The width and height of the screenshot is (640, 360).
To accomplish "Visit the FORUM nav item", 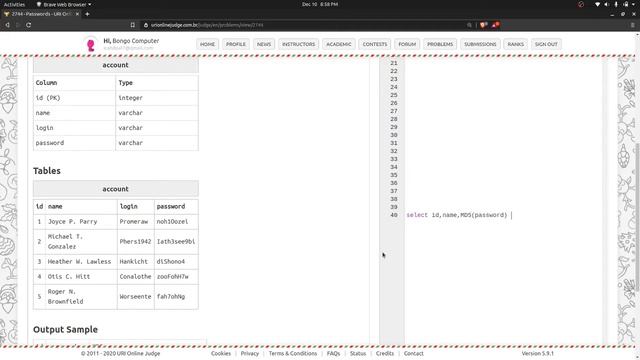I will (x=407, y=44).
